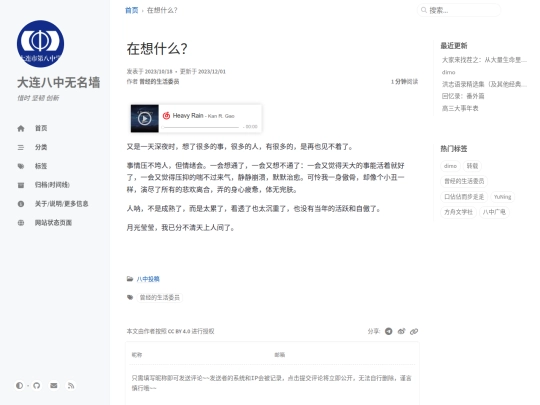Click the email envelope icon
Viewport: 540px width, 405px height.
[54, 385]
